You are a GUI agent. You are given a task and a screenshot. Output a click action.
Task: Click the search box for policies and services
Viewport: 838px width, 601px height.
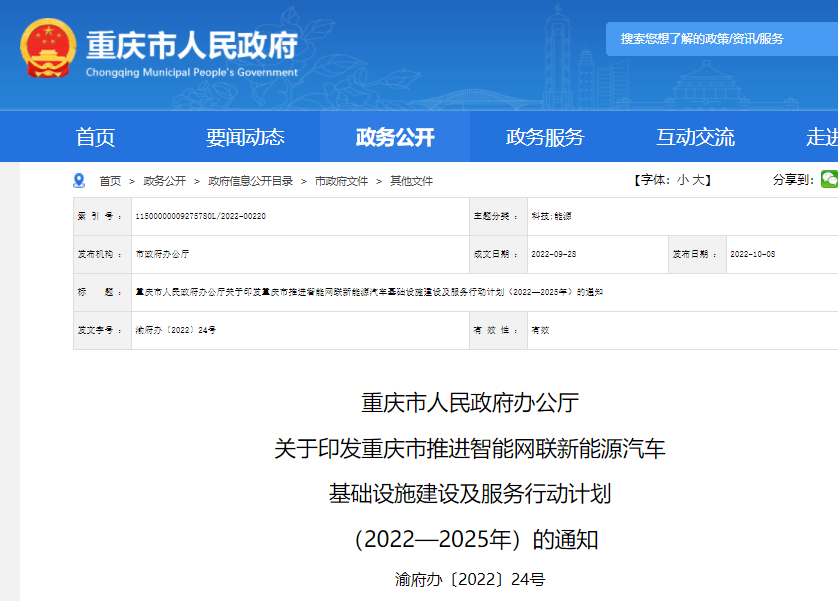click(720, 39)
